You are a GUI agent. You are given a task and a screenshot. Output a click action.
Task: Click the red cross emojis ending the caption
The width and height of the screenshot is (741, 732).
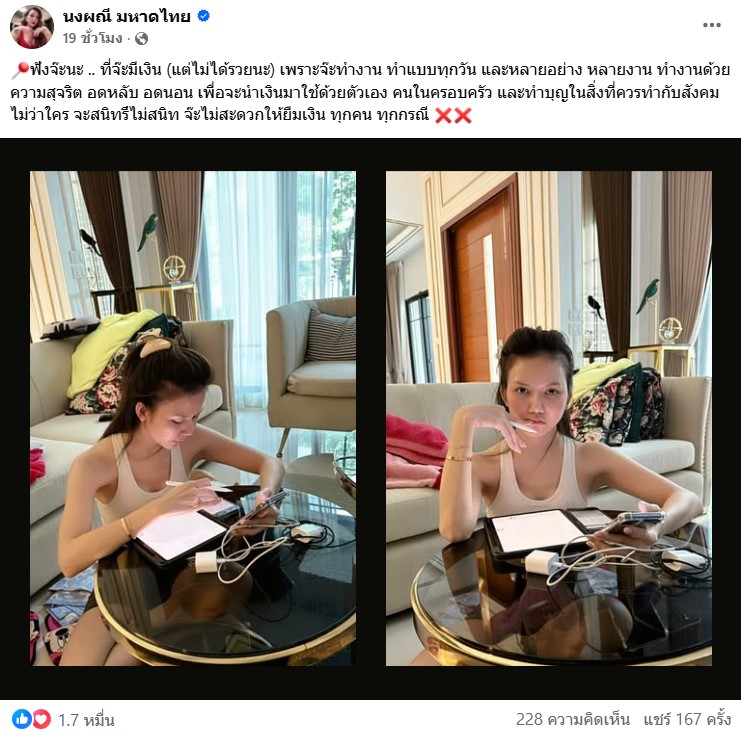tap(453, 115)
